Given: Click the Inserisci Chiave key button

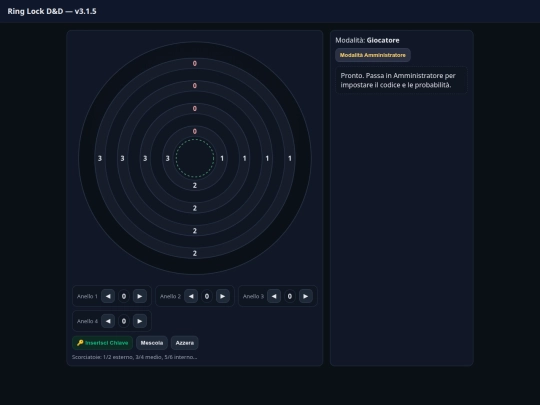Looking at the screenshot, I should (x=103, y=343).
